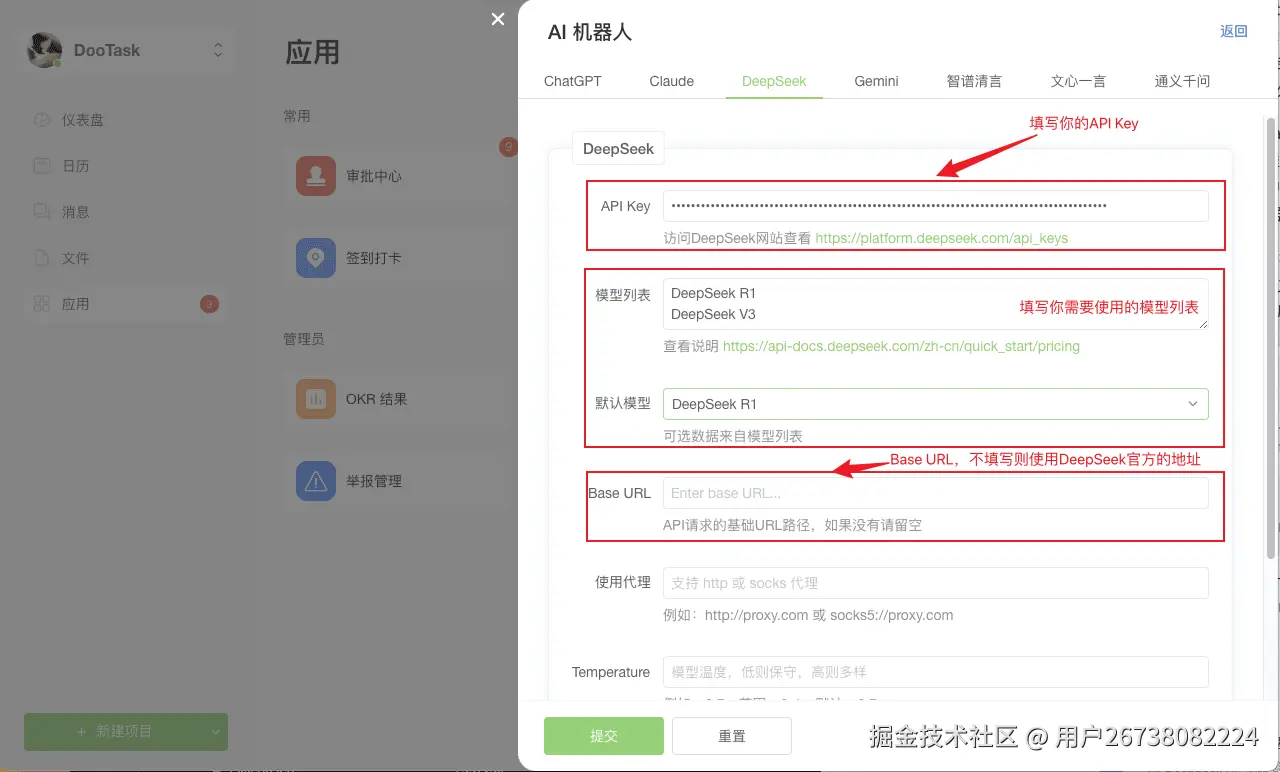Open the 审批中心 approval center app icon
Image resolution: width=1280 pixels, height=772 pixels.
point(316,176)
